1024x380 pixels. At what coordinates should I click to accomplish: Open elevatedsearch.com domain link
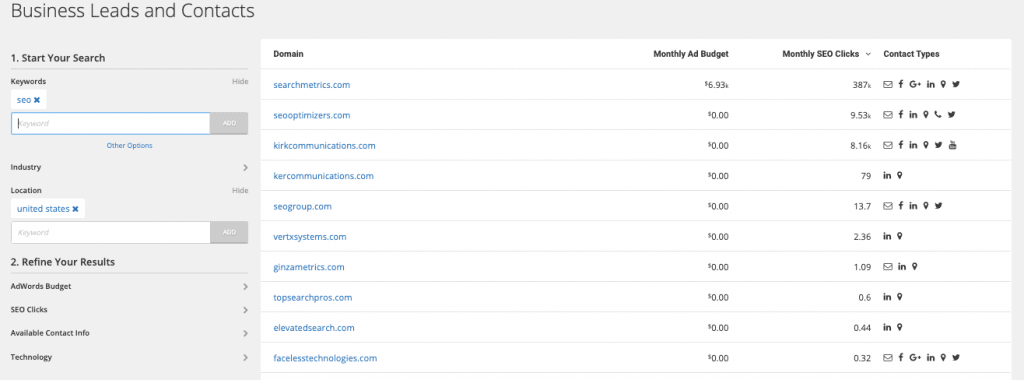313,328
